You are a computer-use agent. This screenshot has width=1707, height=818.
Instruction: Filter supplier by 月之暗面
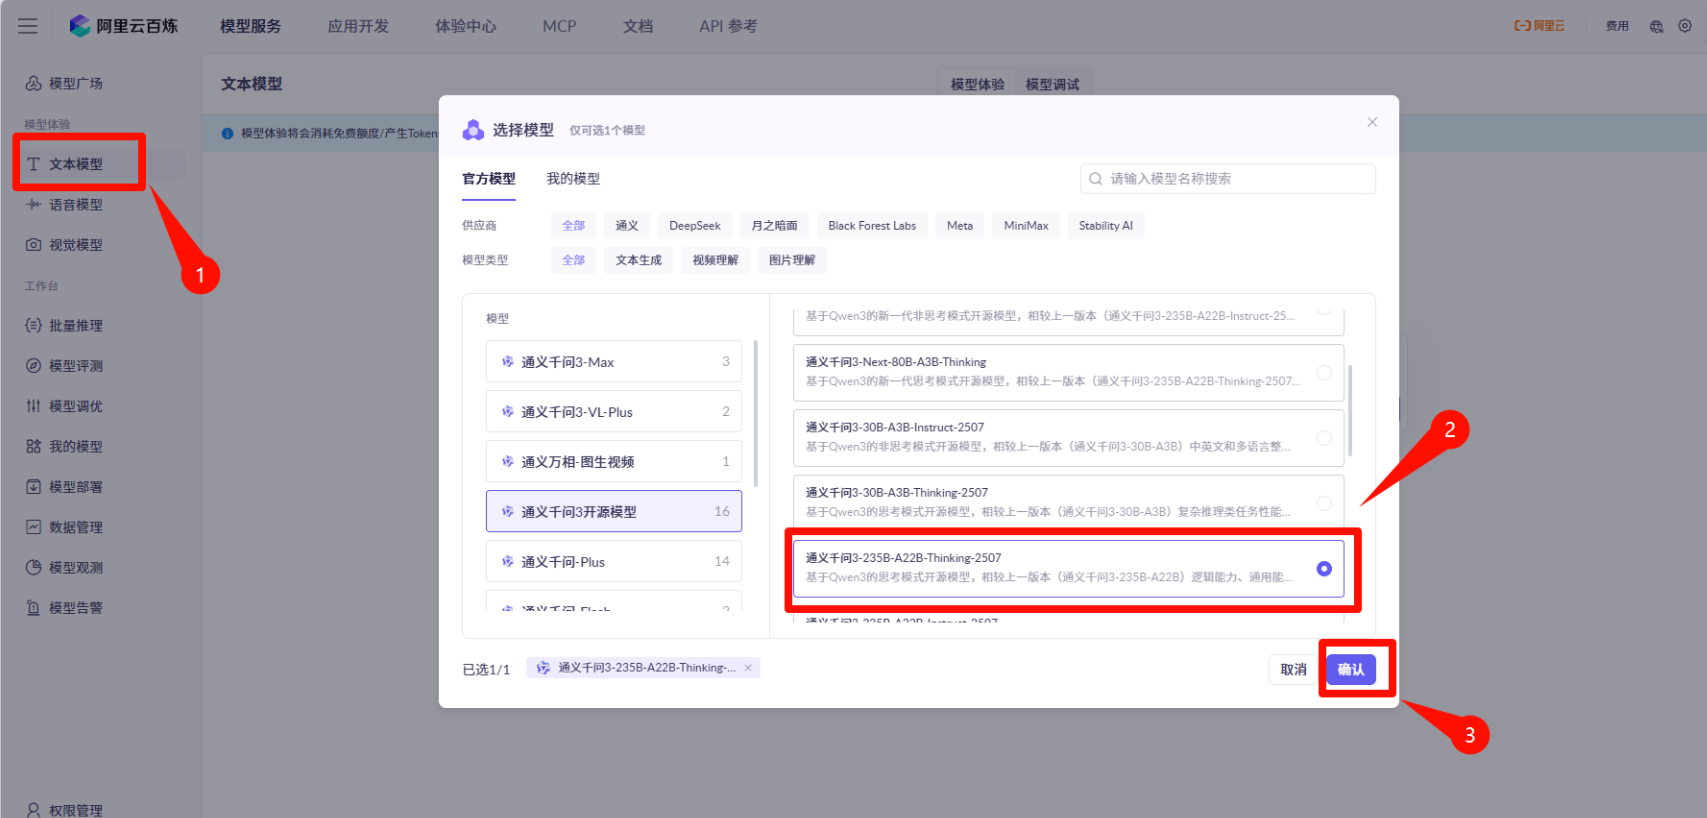pyautogui.click(x=774, y=226)
